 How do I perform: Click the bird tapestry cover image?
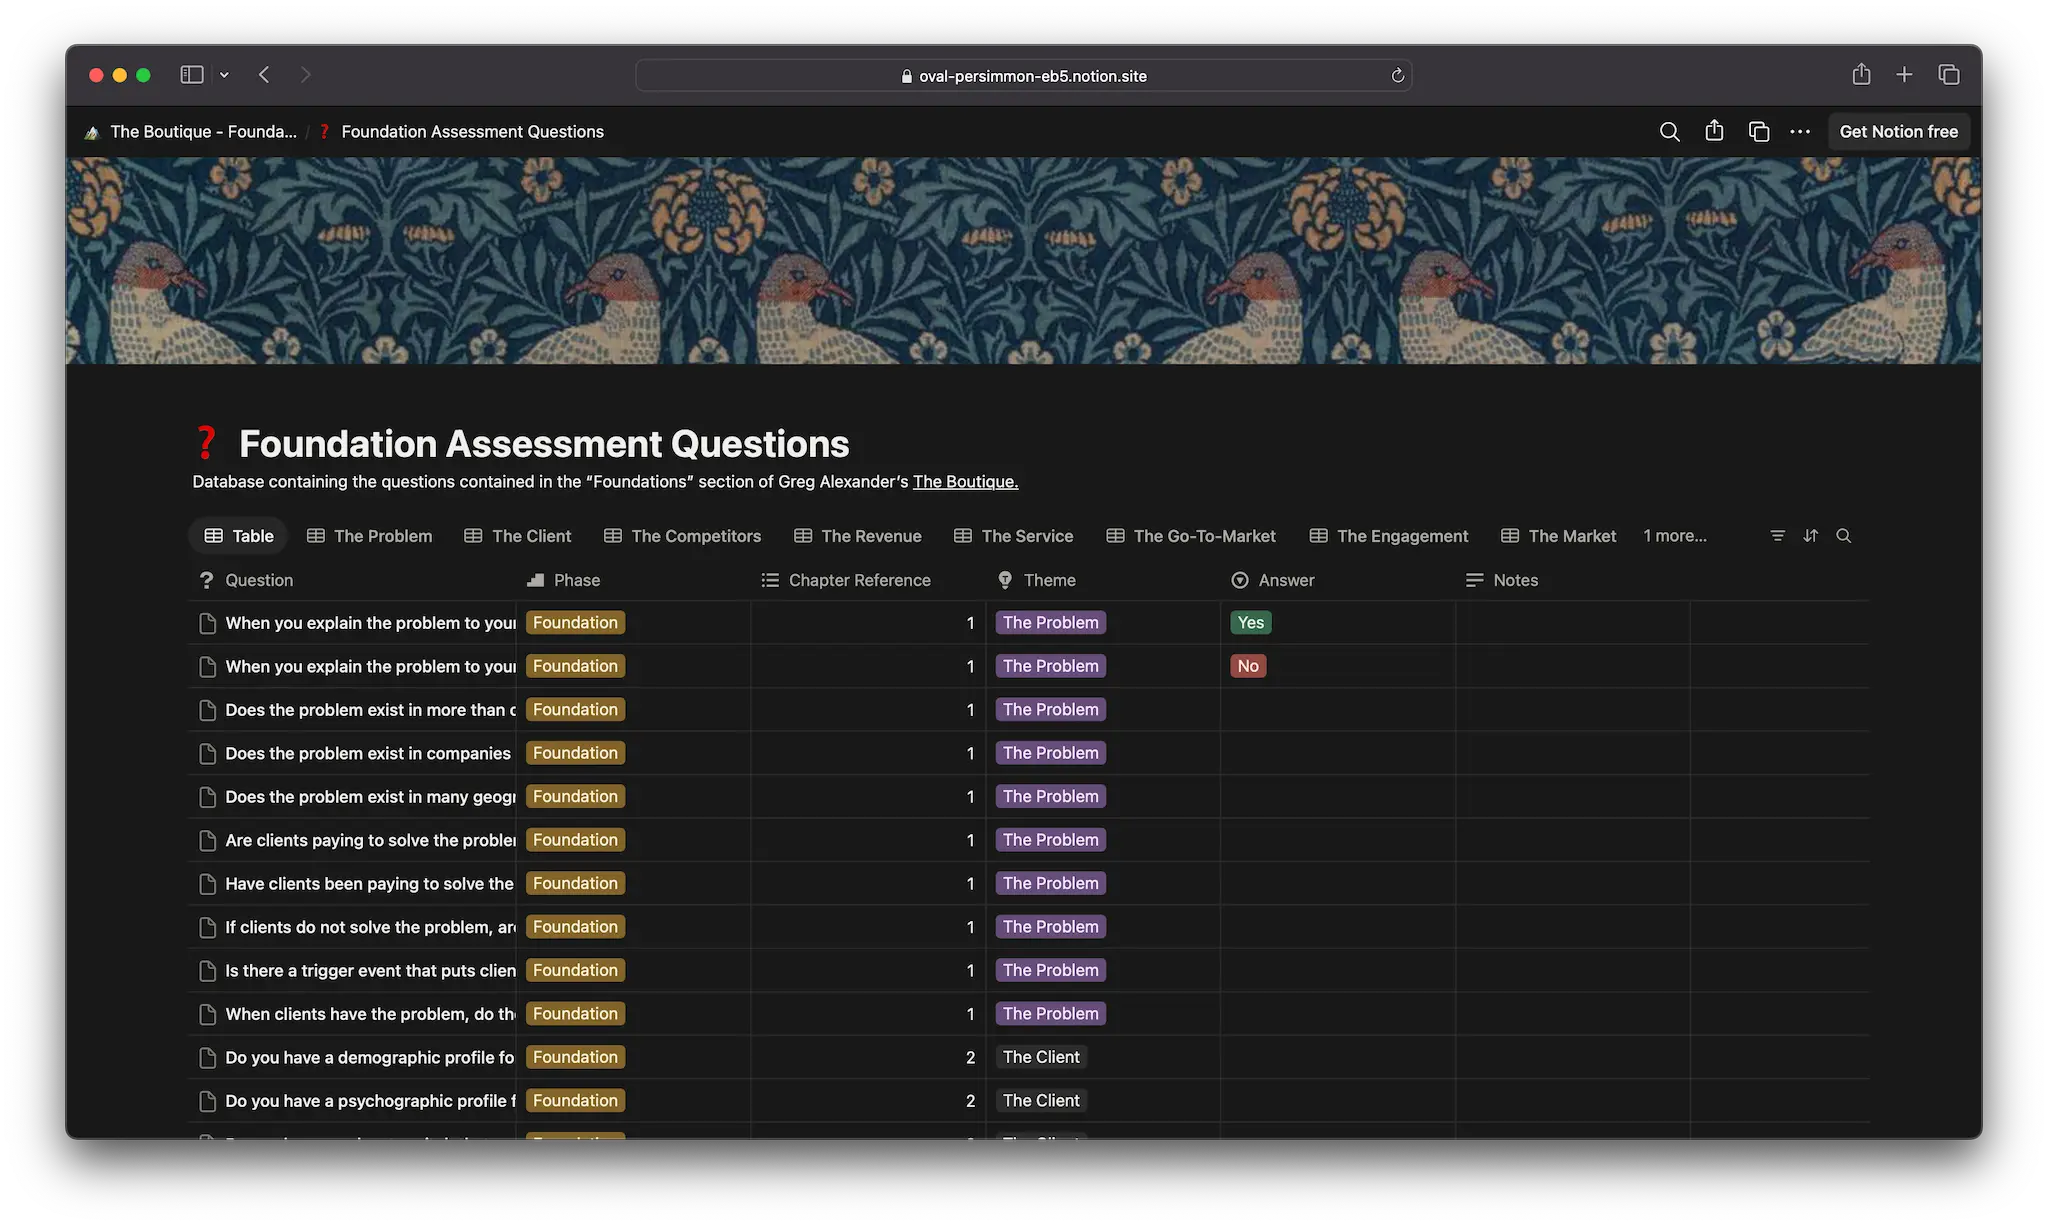coord(1023,260)
